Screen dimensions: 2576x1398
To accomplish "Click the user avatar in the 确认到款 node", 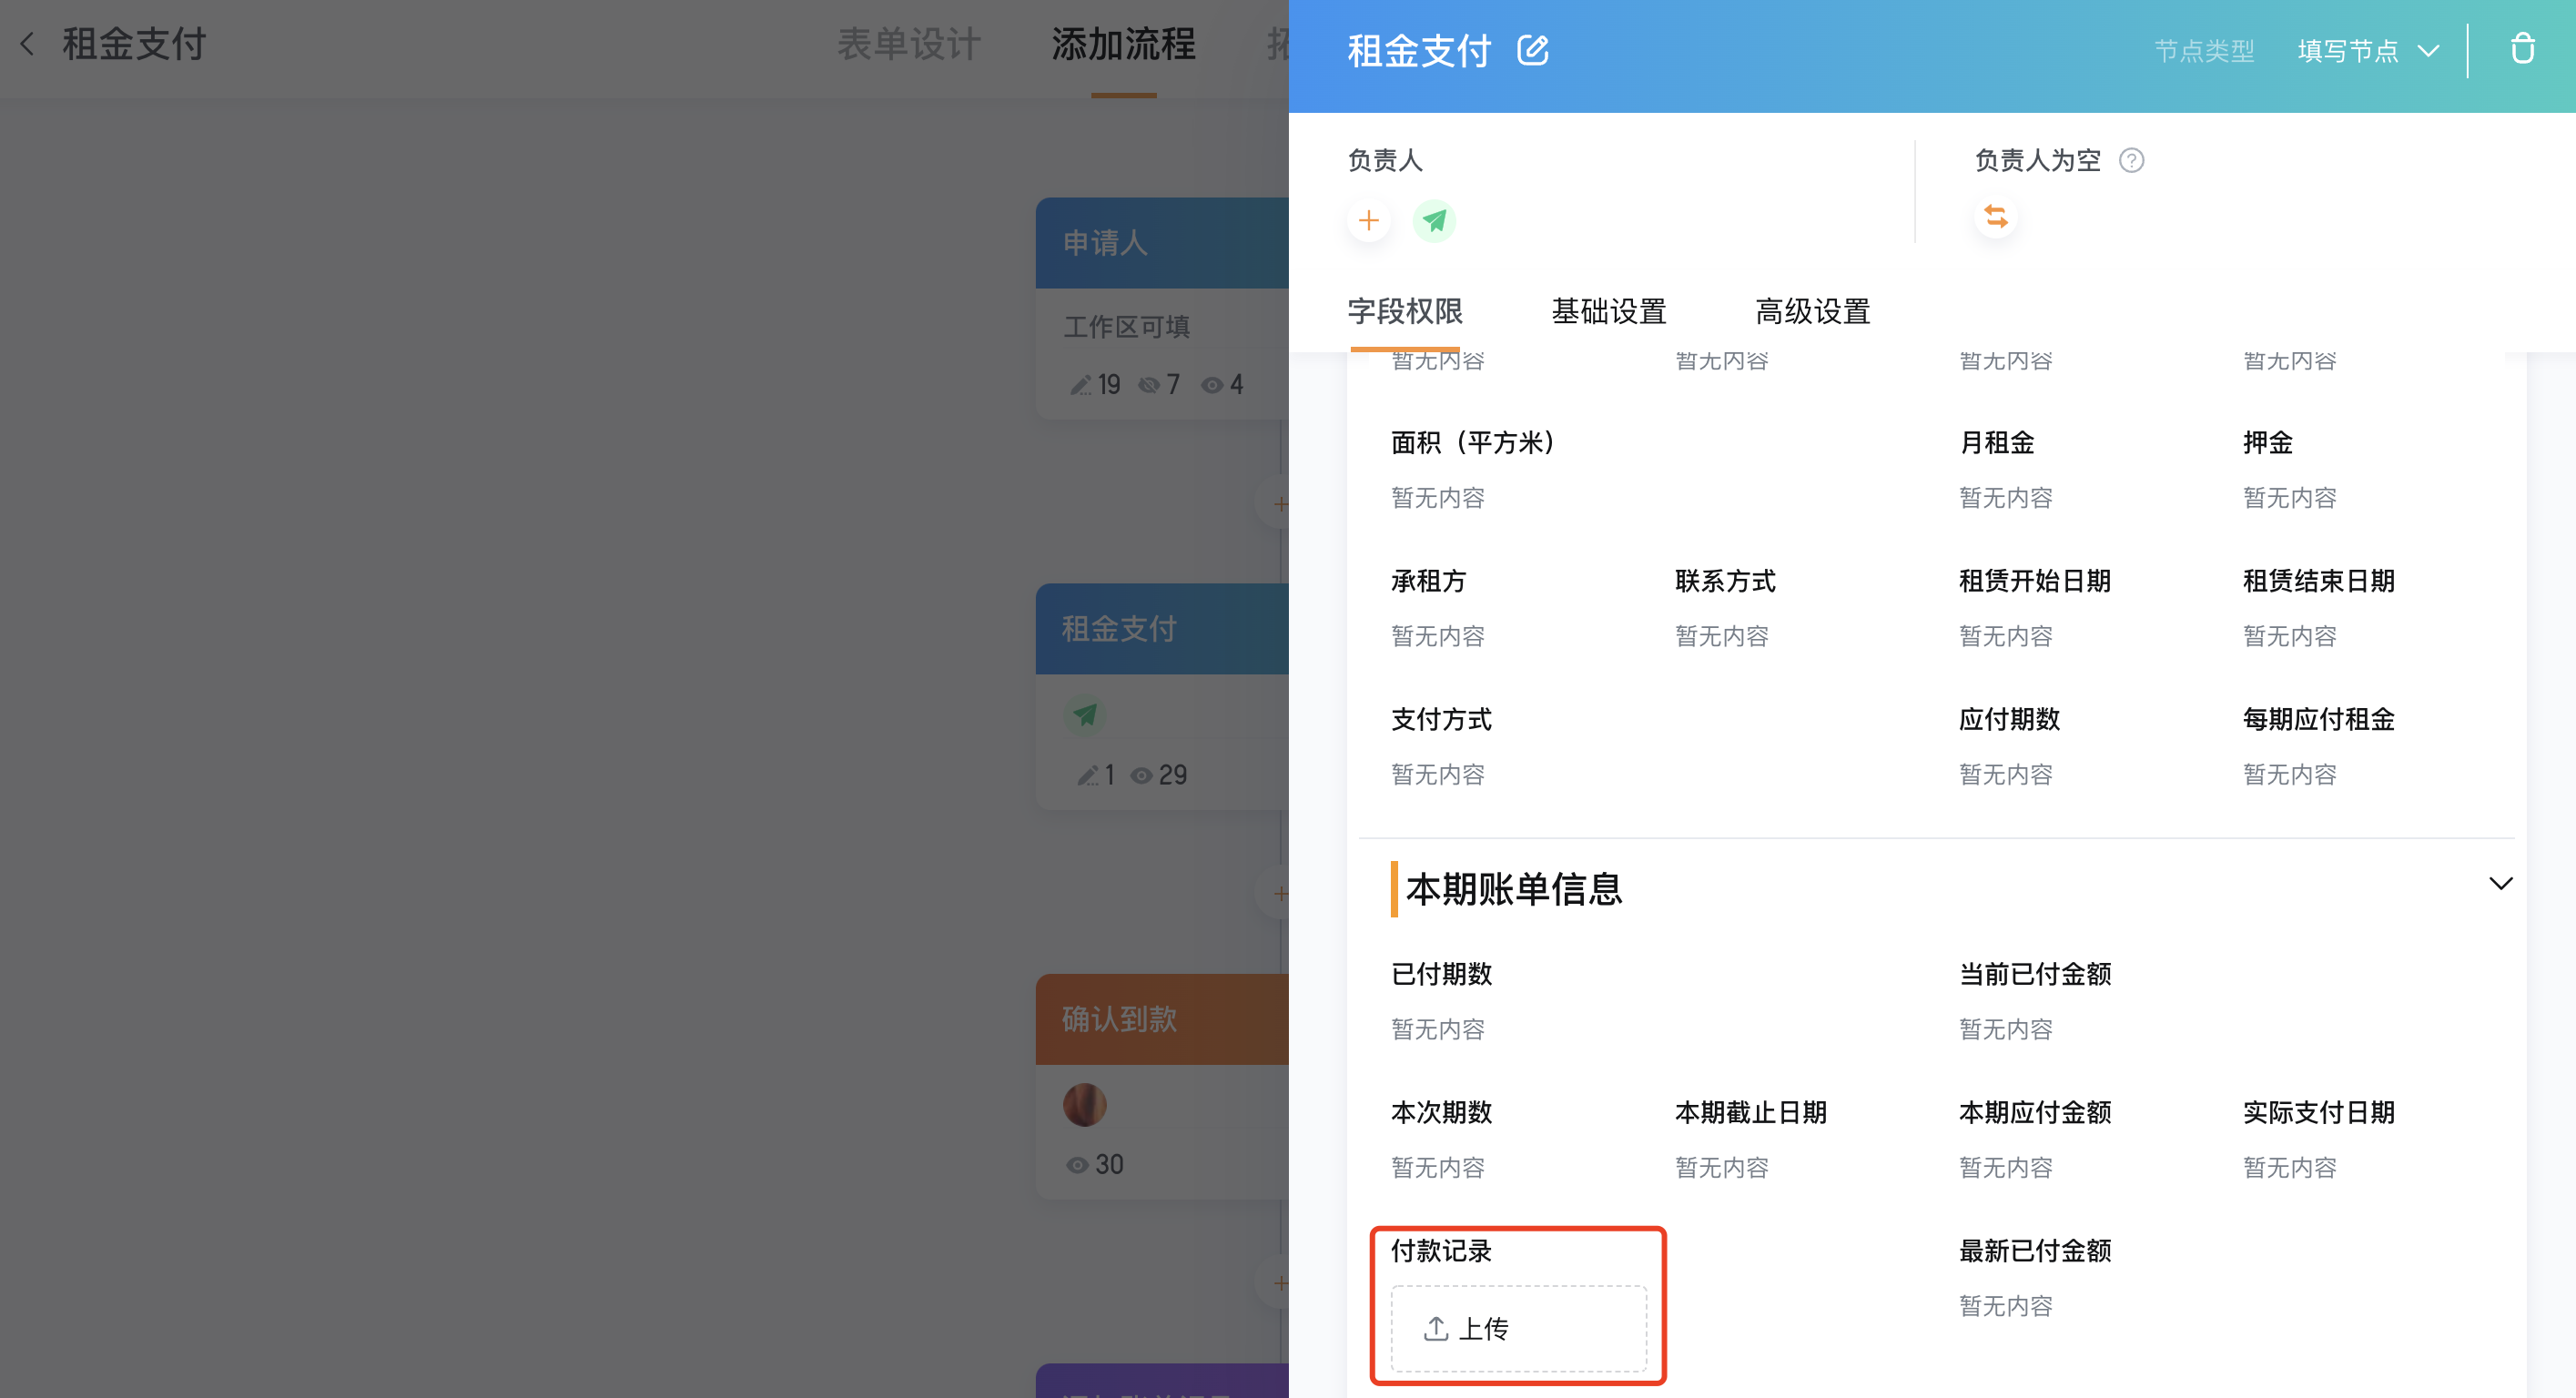I will (1085, 1105).
